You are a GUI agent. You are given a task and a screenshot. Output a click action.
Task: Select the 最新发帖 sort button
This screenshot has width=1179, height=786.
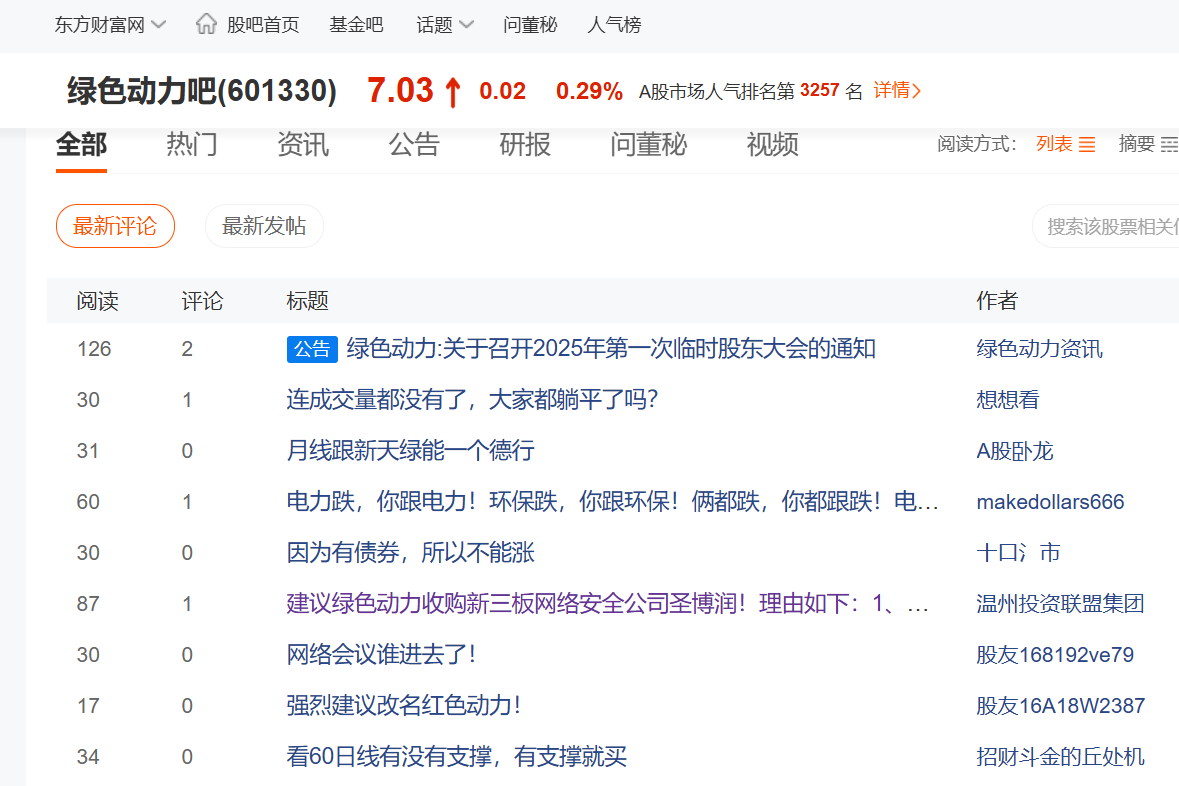pyautogui.click(x=264, y=226)
